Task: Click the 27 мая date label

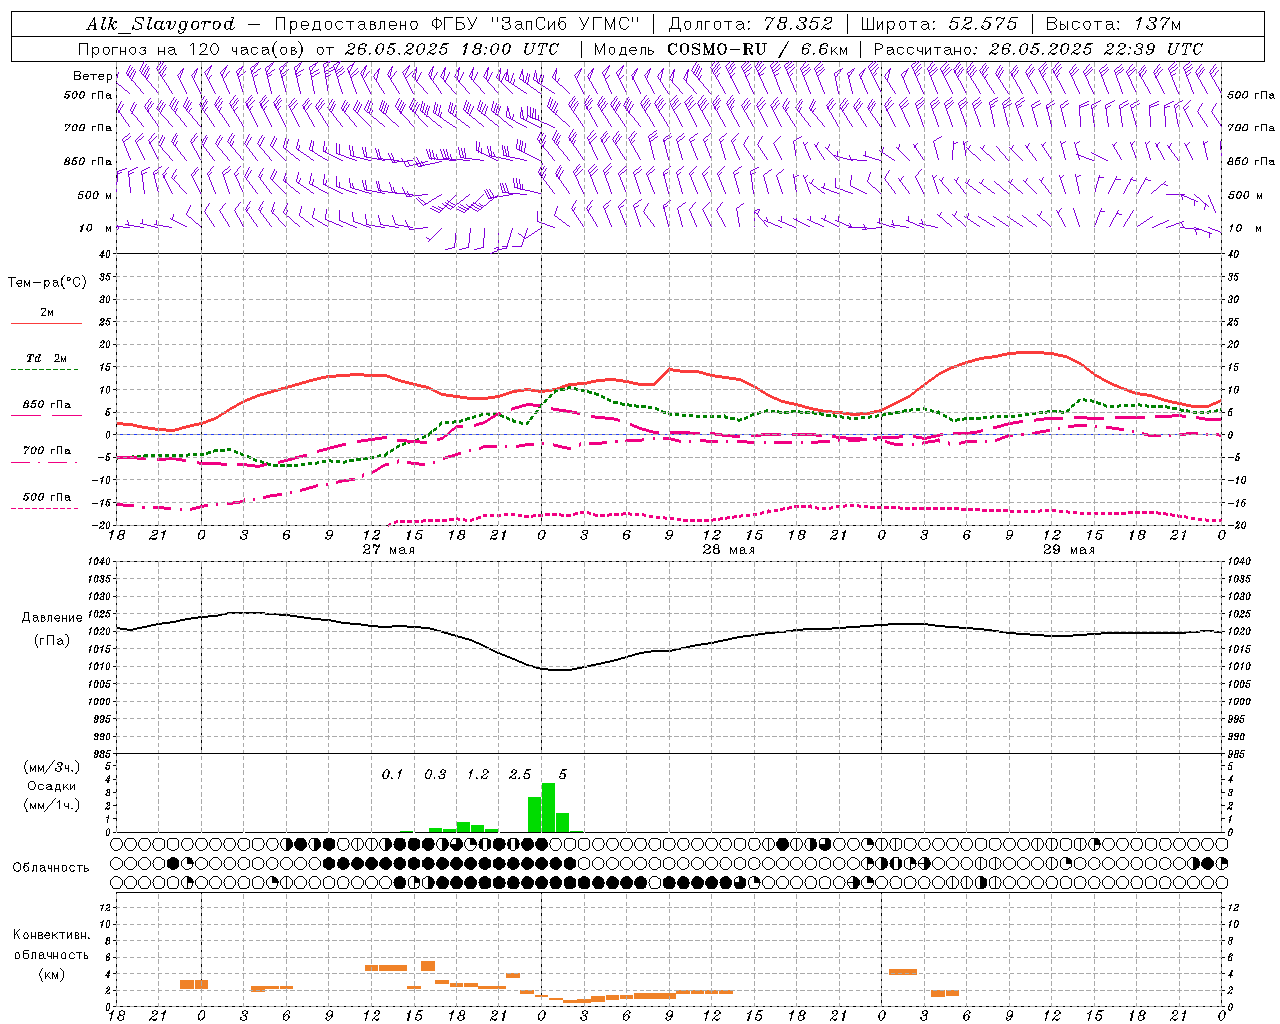Action: 389,550
